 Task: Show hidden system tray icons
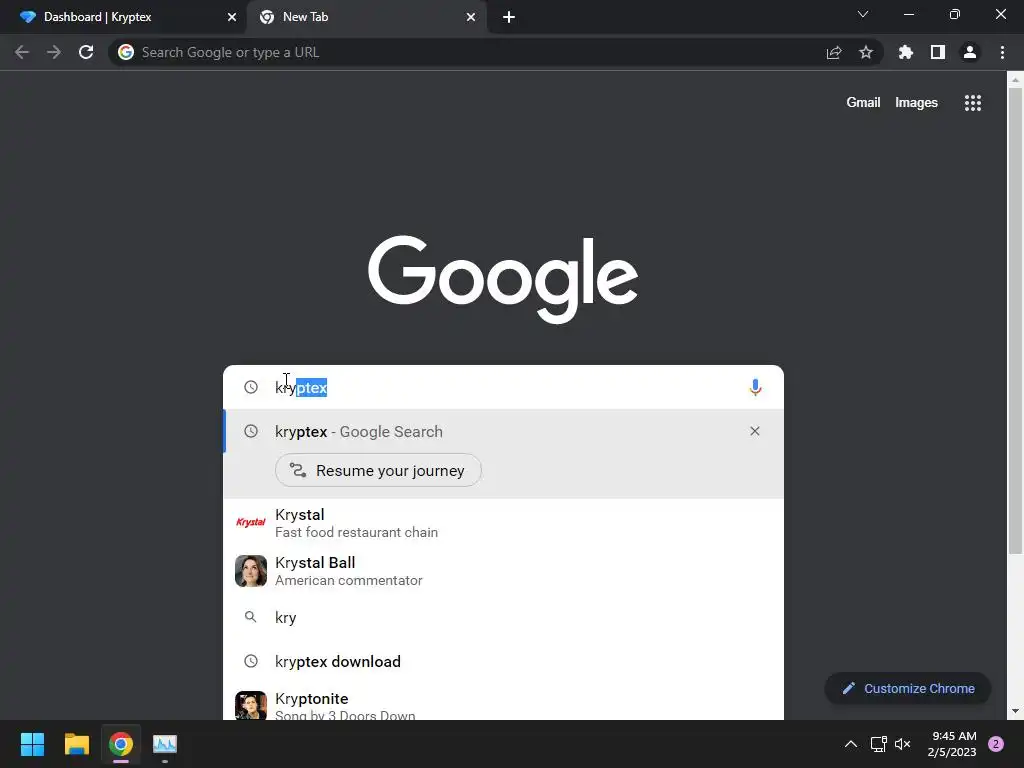tap(851, 744)
